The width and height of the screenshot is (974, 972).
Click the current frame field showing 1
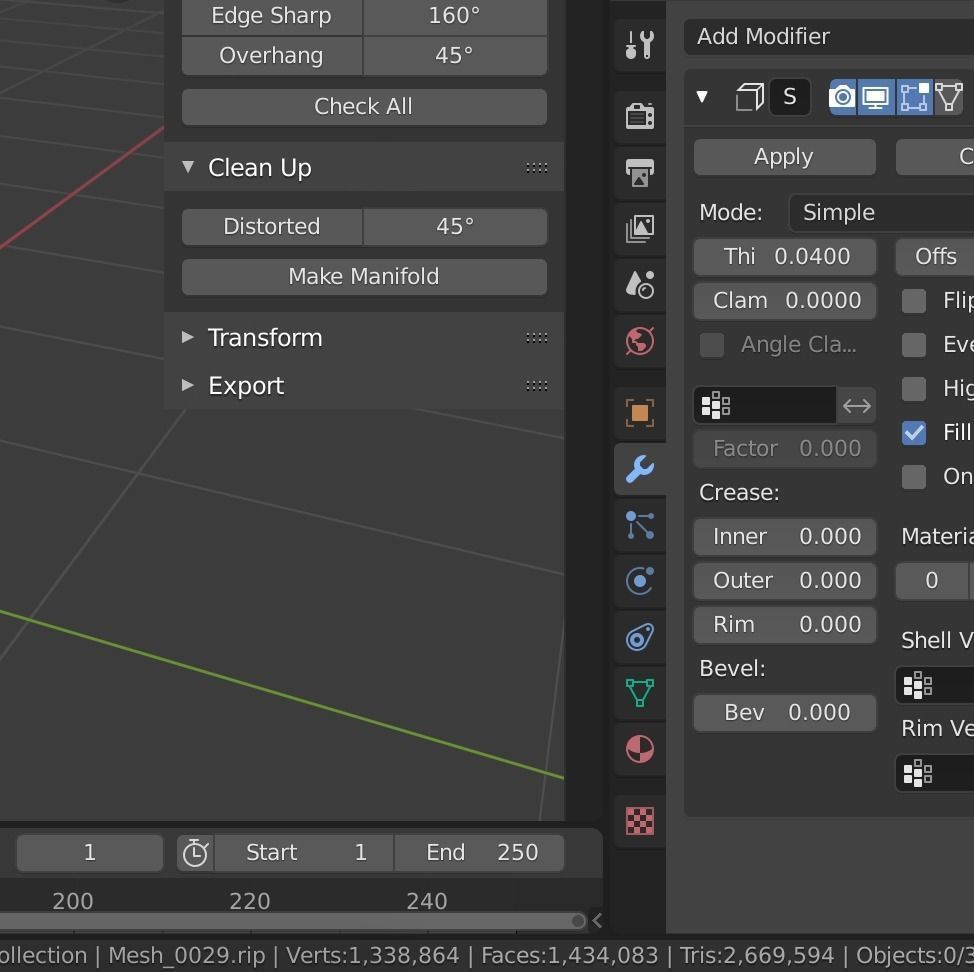point(89,852)
